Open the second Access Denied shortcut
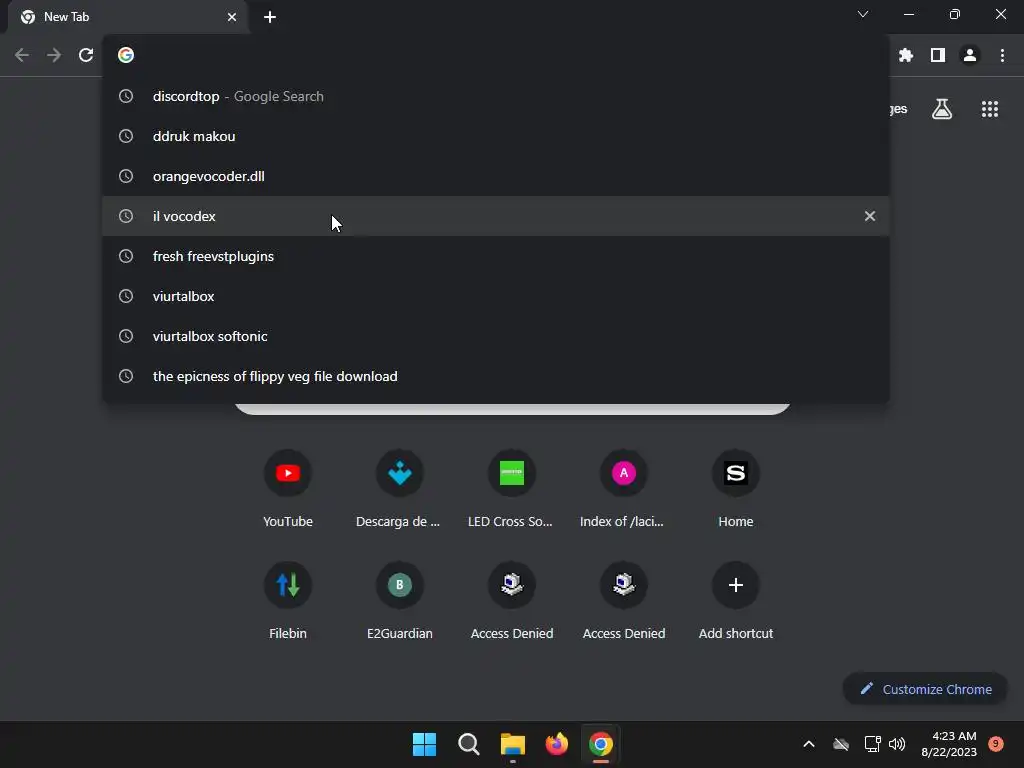The width and height of the screenshot is (1024, 768). click(x=624, y=601)
